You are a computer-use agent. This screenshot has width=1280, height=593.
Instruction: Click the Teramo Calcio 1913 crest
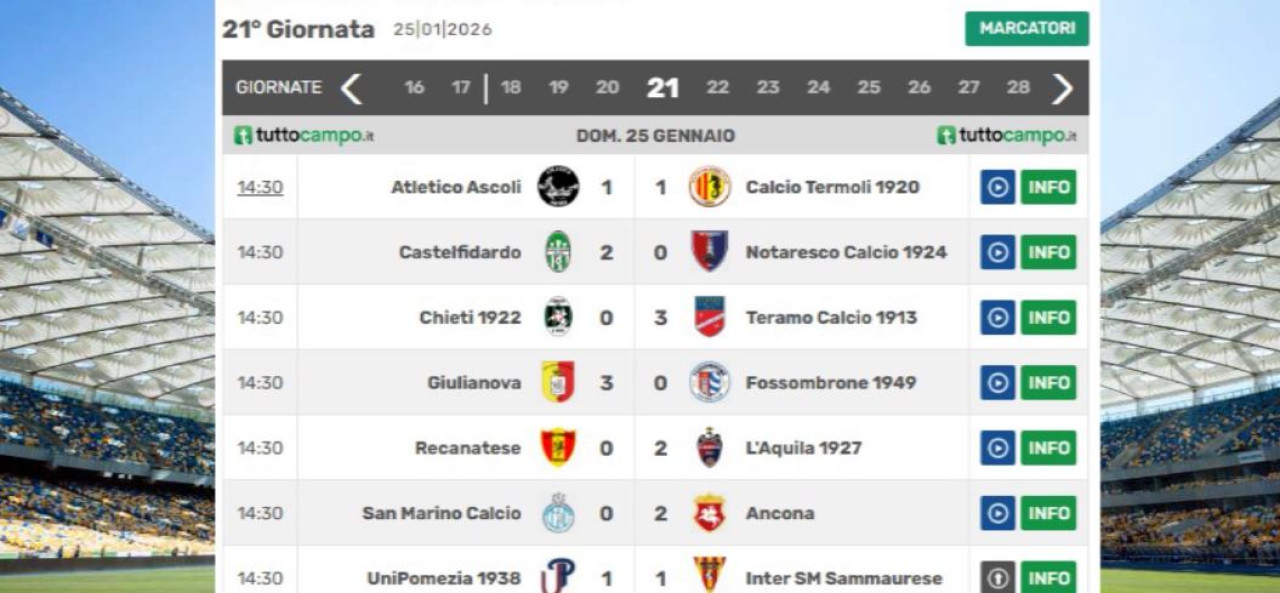tap(710, 317)
